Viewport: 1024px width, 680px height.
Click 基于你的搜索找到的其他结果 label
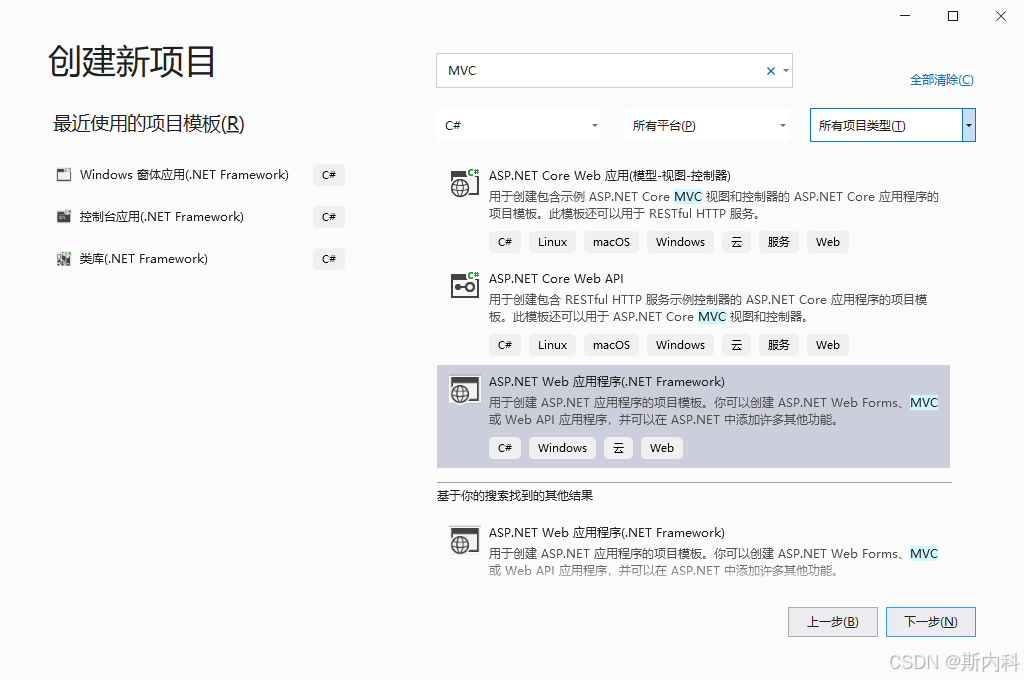515,496
